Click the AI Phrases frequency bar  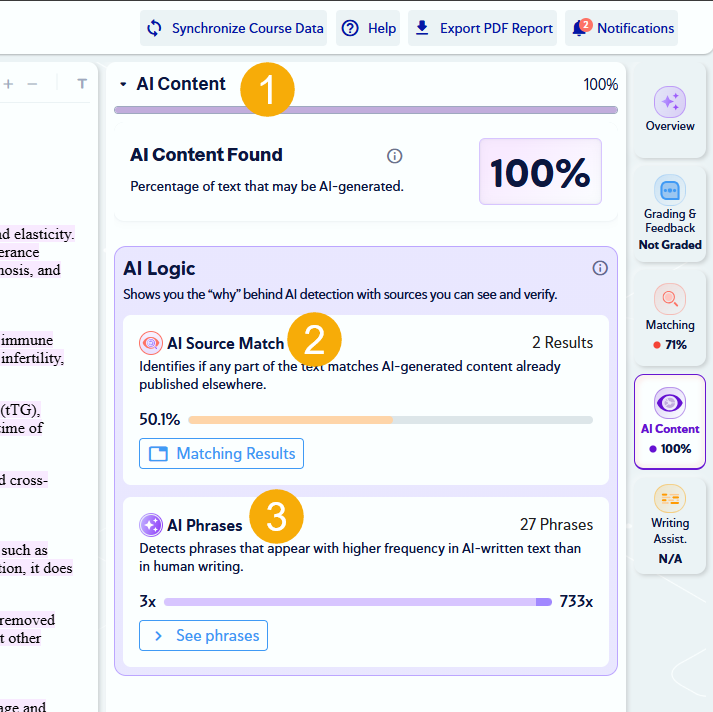[357, 602]
